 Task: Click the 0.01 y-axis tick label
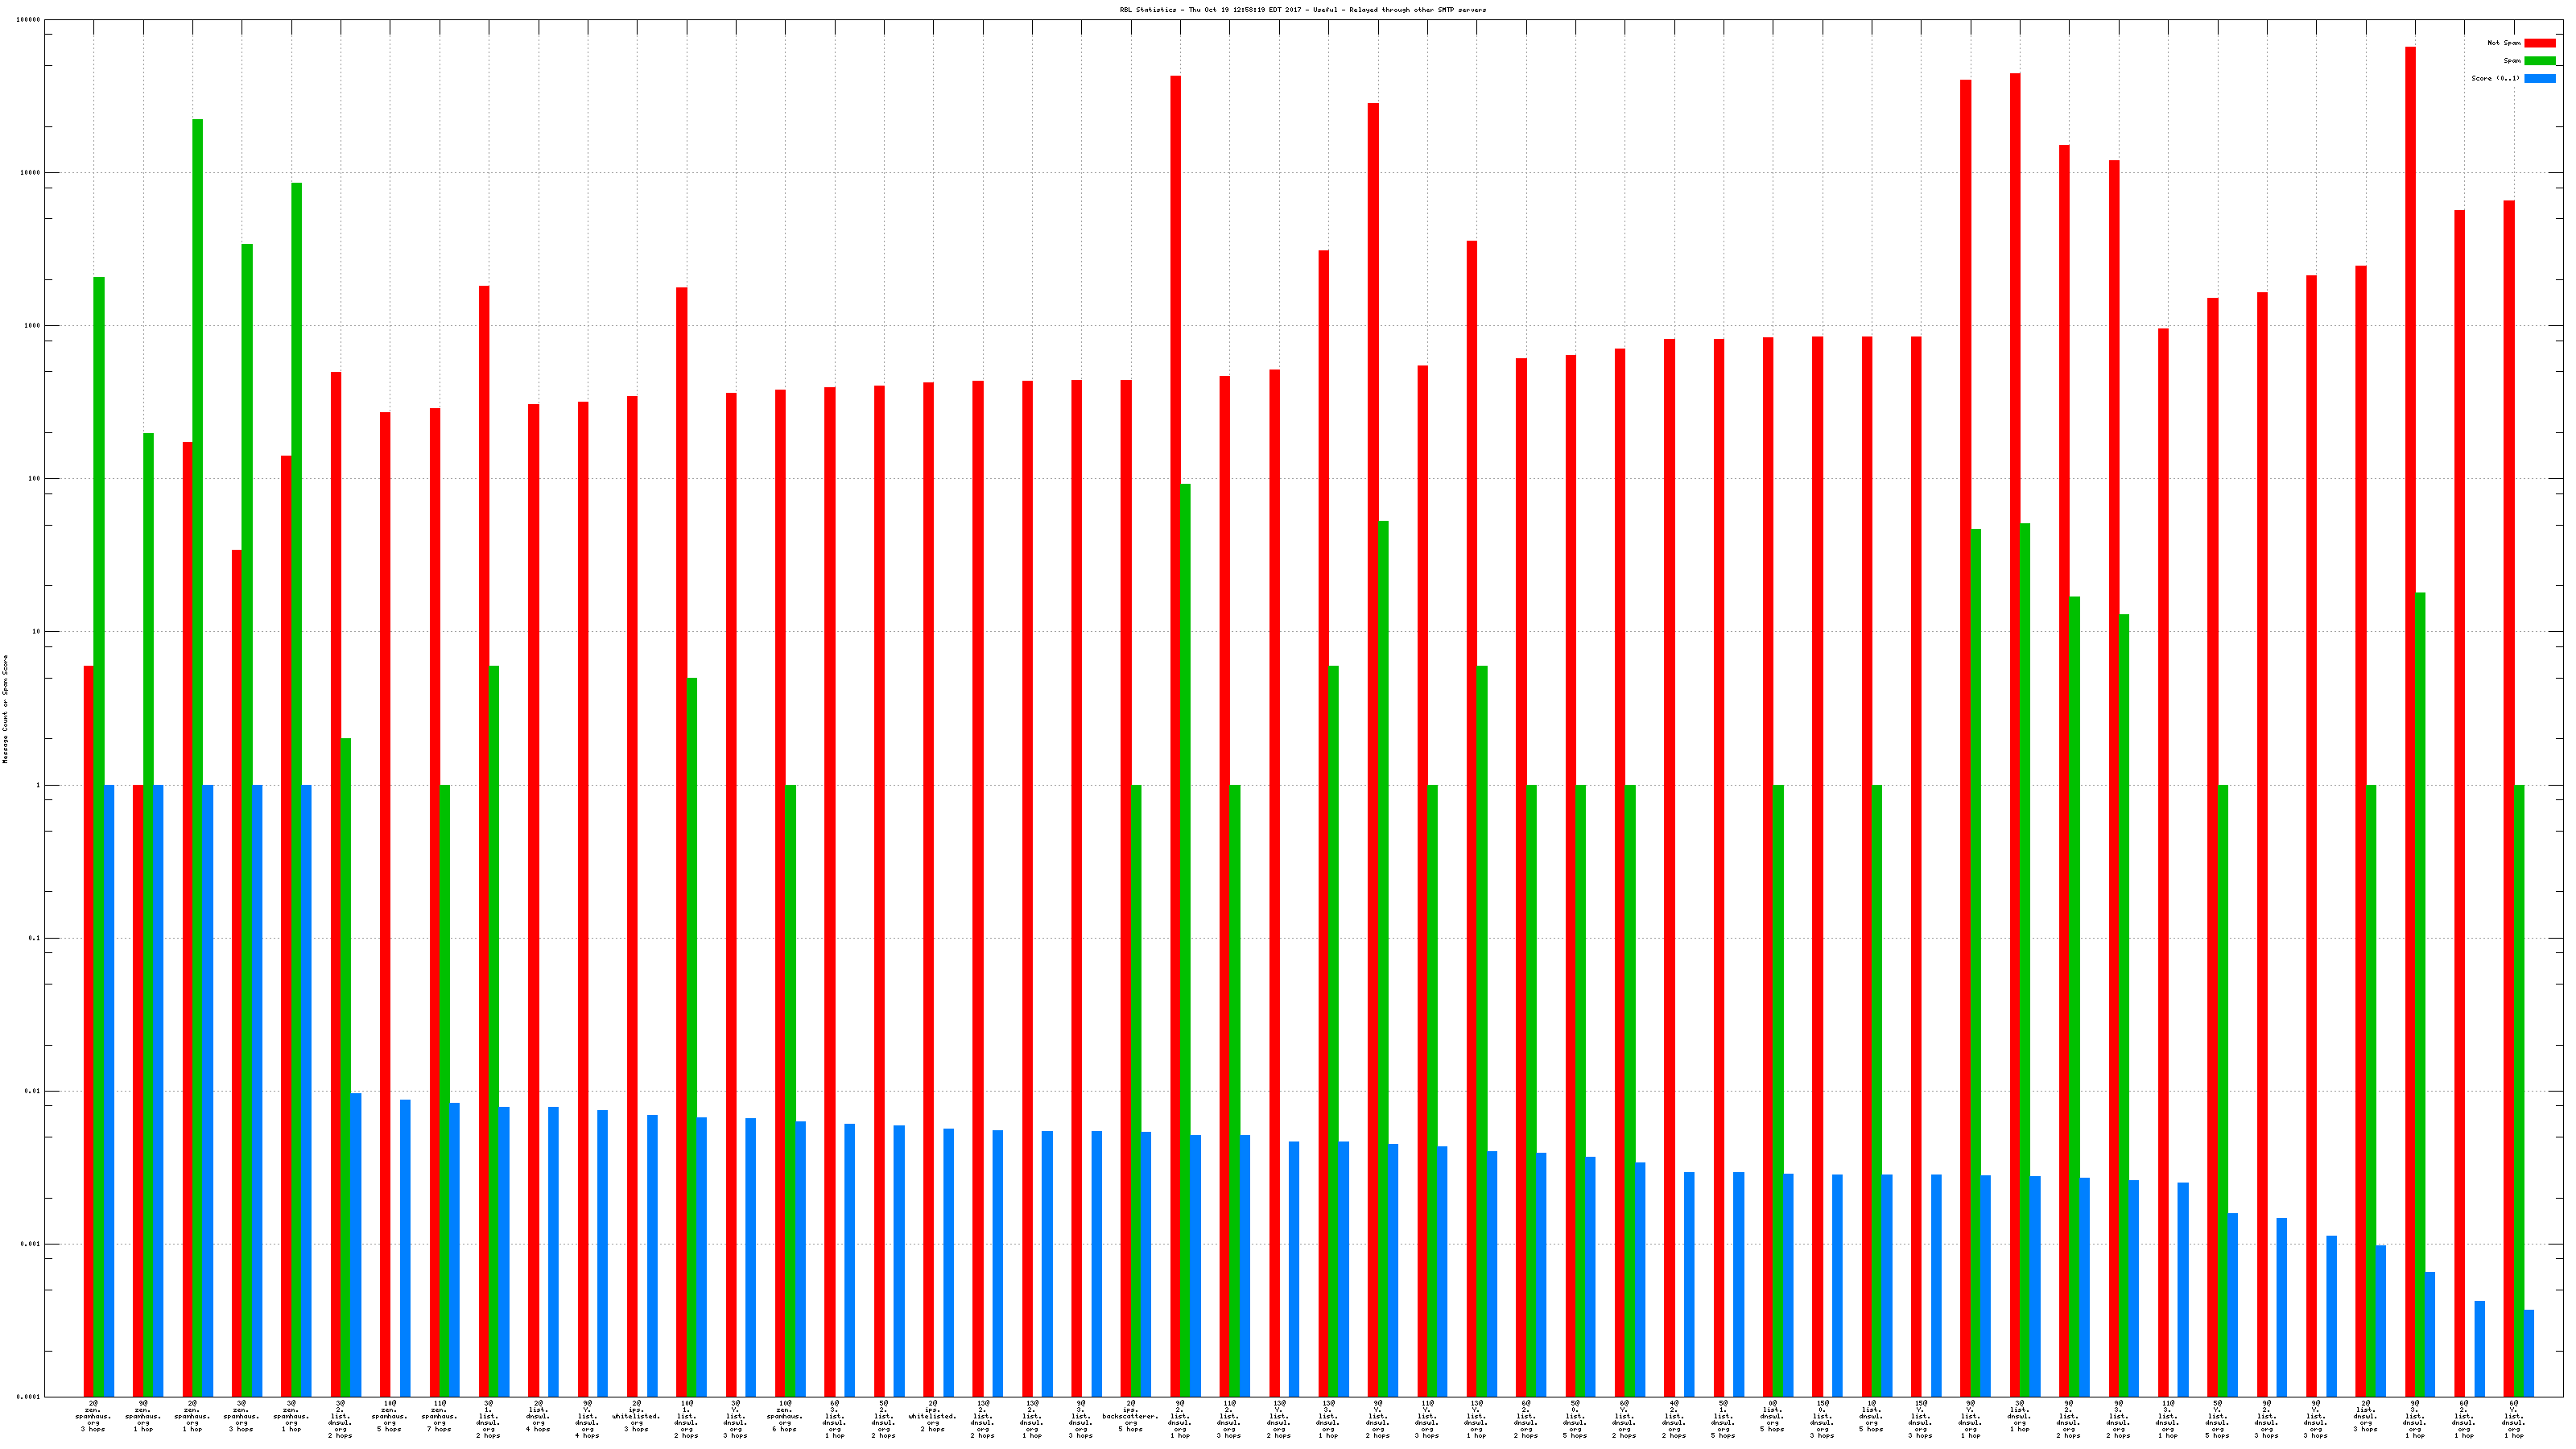click(x=32, y=1091)
